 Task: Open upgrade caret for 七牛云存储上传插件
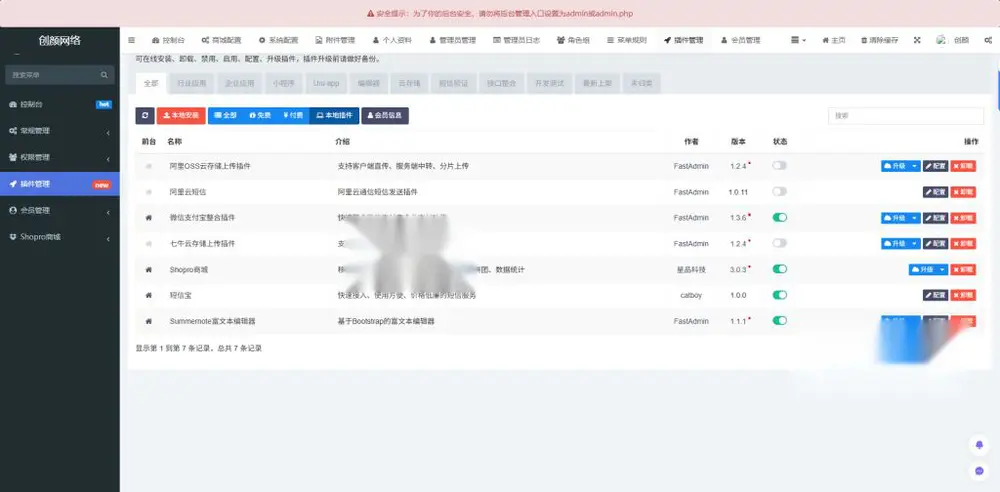[x=915, y=244]
